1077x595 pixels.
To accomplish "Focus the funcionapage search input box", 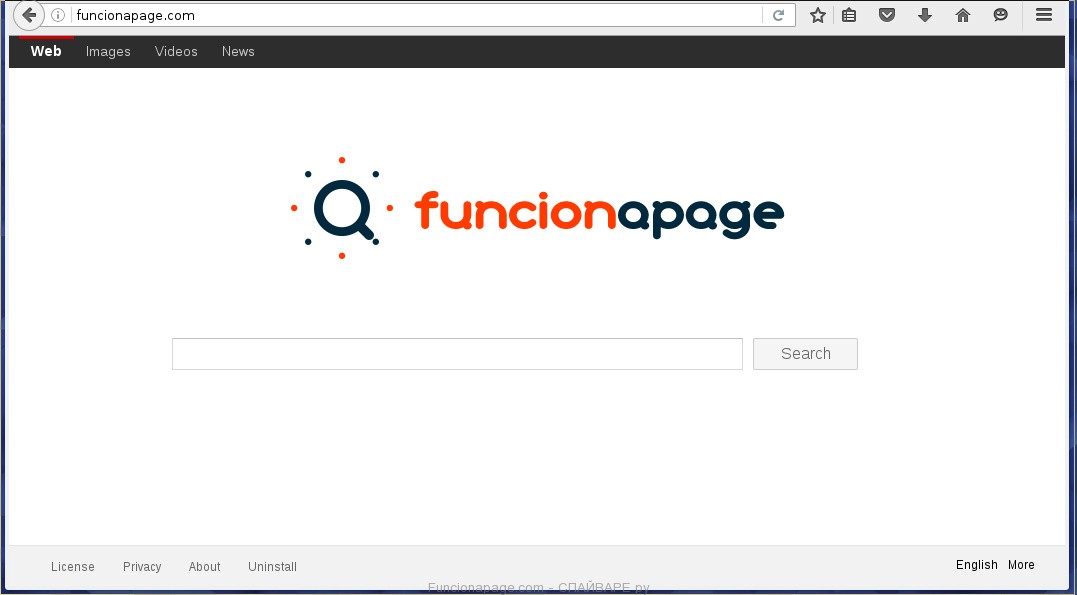I will tap(457, 354).
